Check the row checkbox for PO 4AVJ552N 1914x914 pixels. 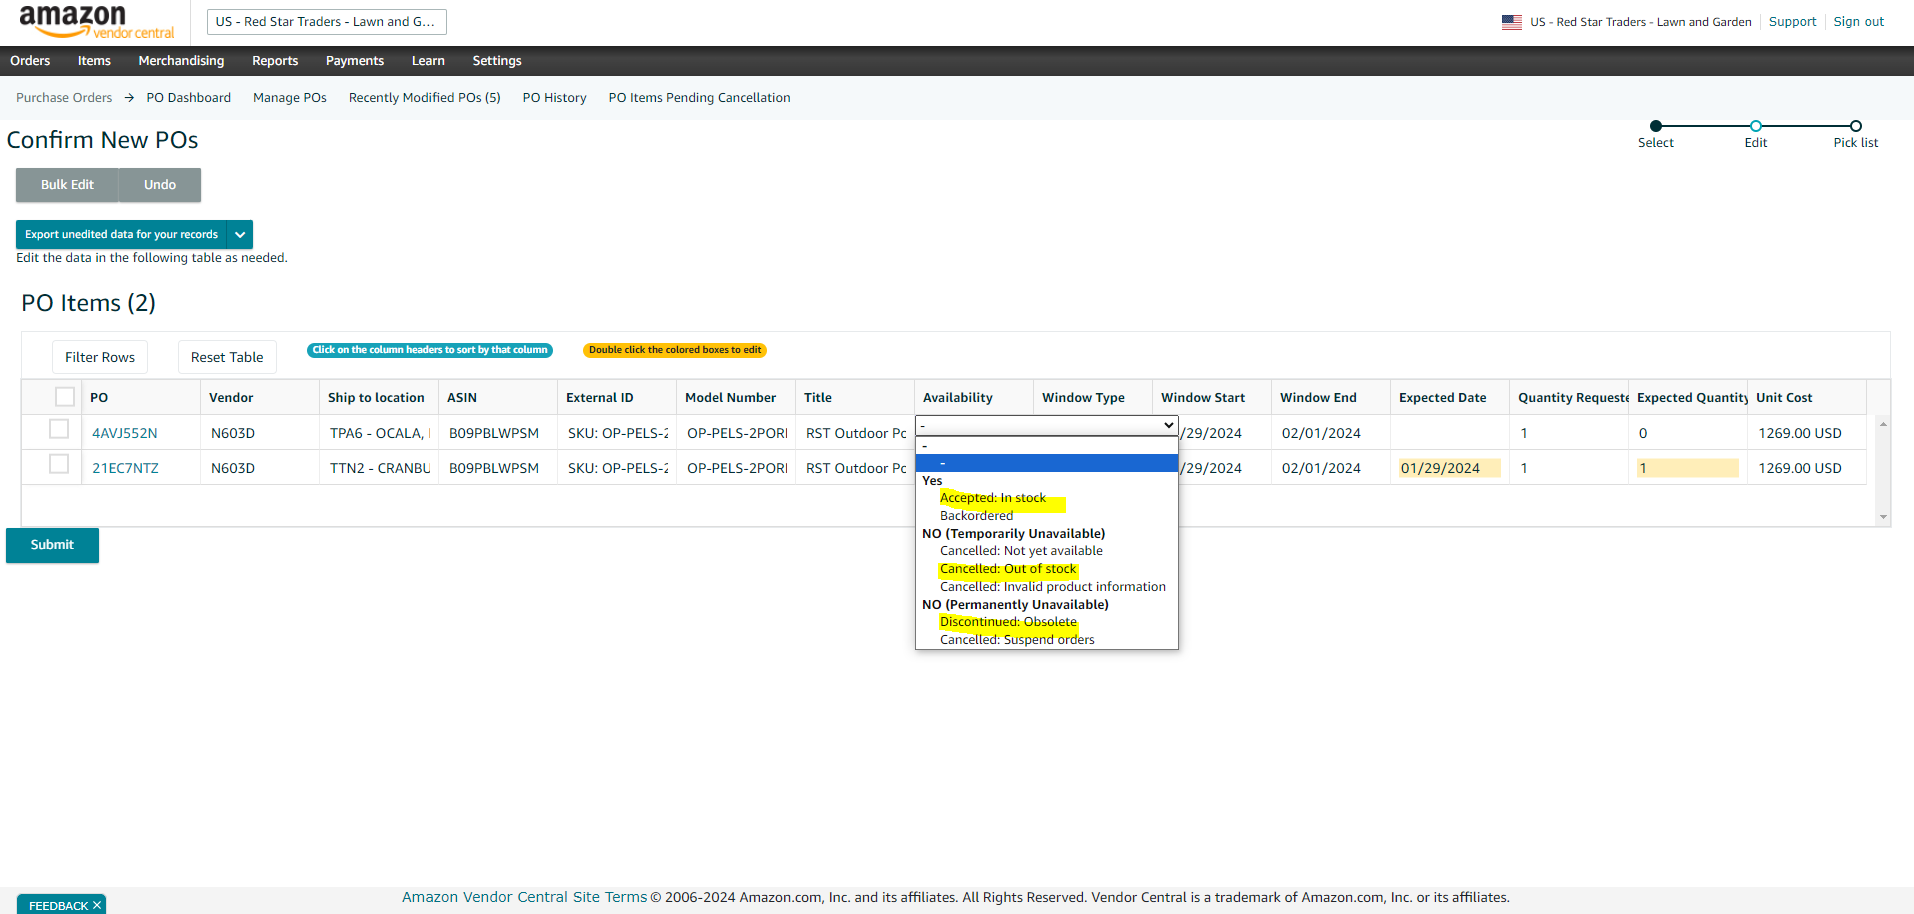tap(59, 429)
